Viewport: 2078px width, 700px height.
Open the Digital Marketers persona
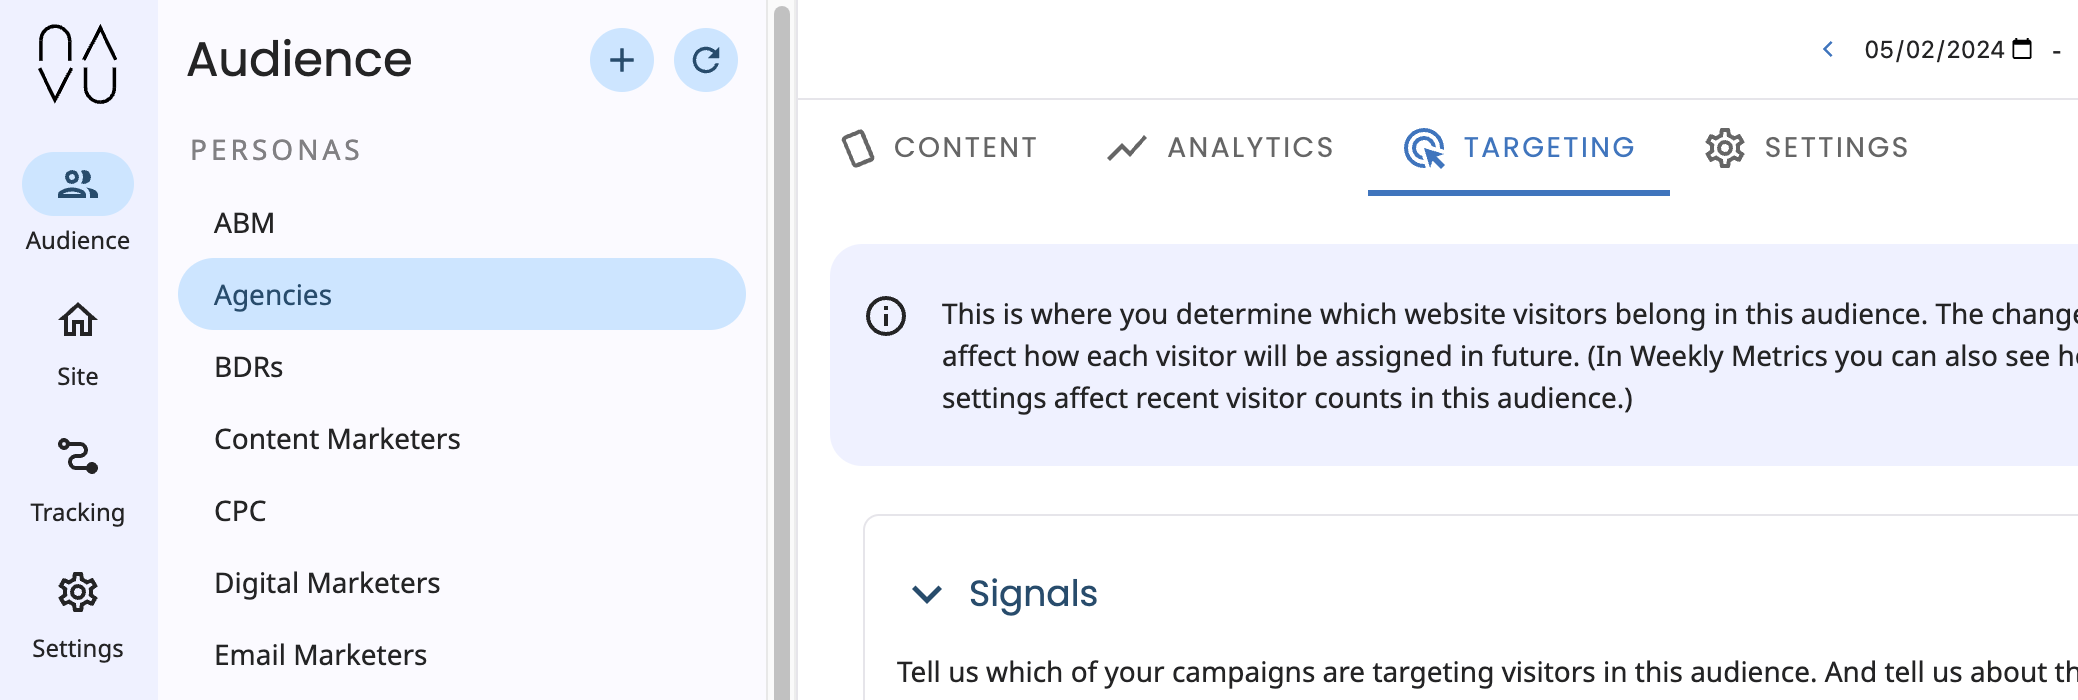click(x=327, y=583)
